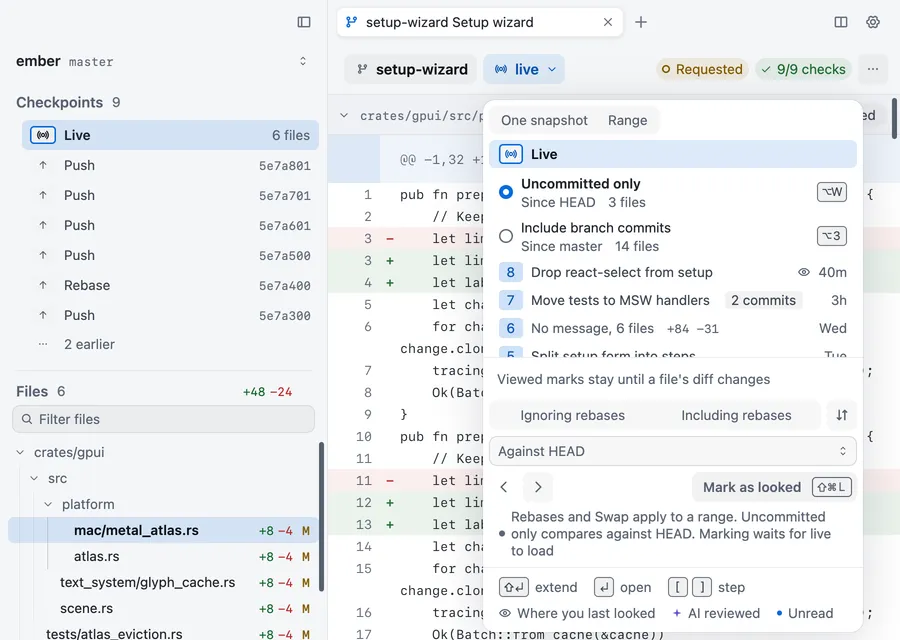Image resolution: width=900 pixels, height=640 pixels.
Task: Toggle the split view icon
Action: click(840, 22)
